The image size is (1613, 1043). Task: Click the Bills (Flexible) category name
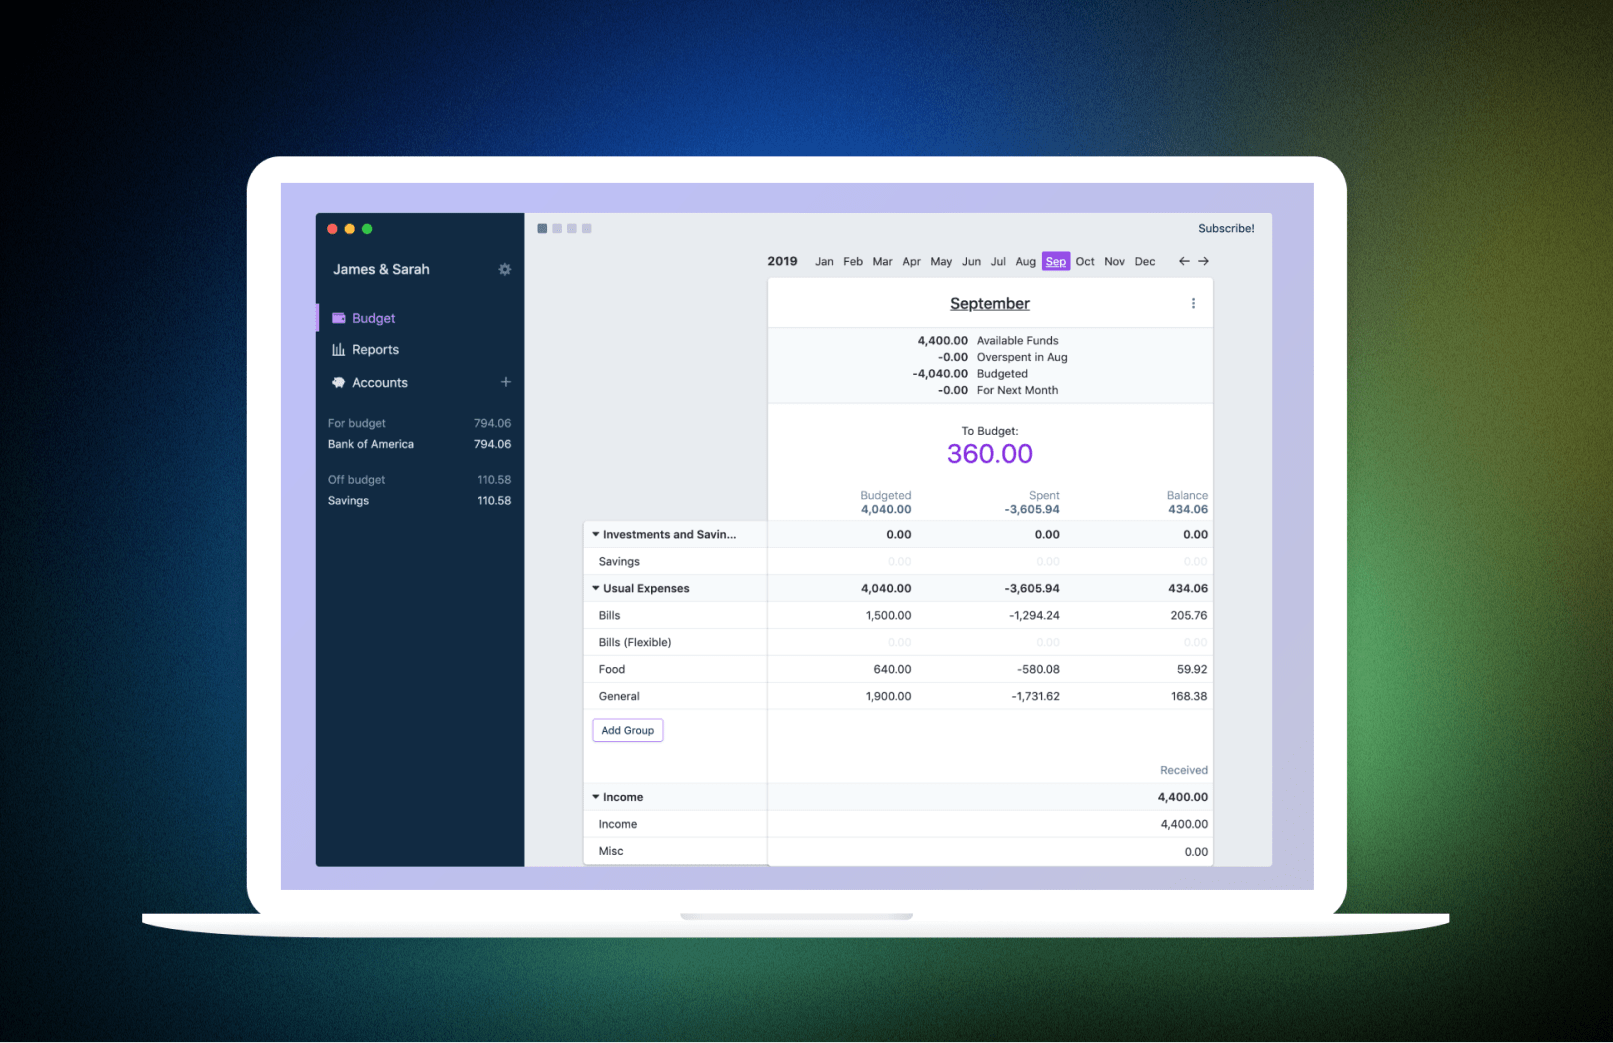635,643
